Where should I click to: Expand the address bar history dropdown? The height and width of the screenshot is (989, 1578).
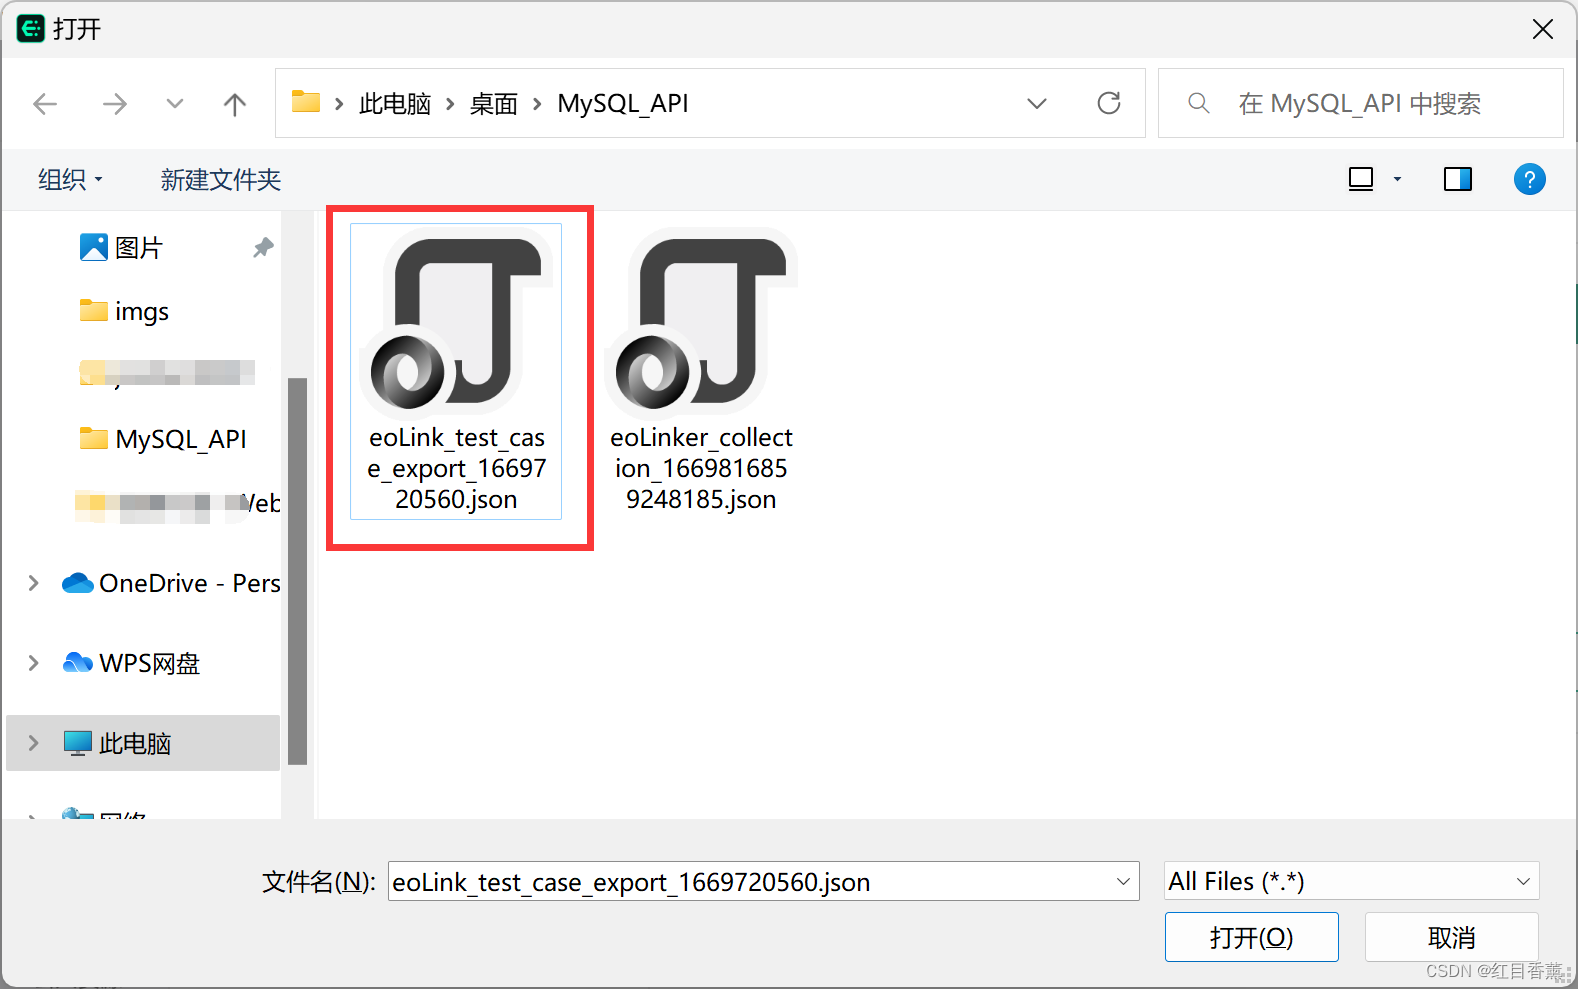pos(1037,104)
